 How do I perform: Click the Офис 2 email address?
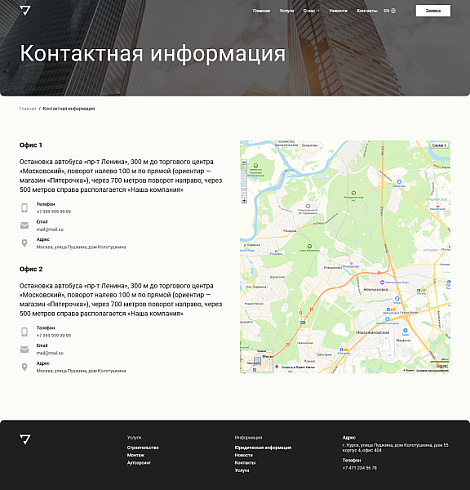tap(50, 353)
